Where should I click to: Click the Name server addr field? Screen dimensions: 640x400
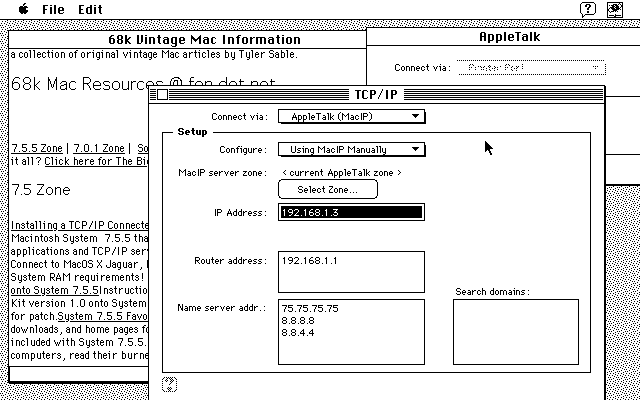click(x=351, y=331)
